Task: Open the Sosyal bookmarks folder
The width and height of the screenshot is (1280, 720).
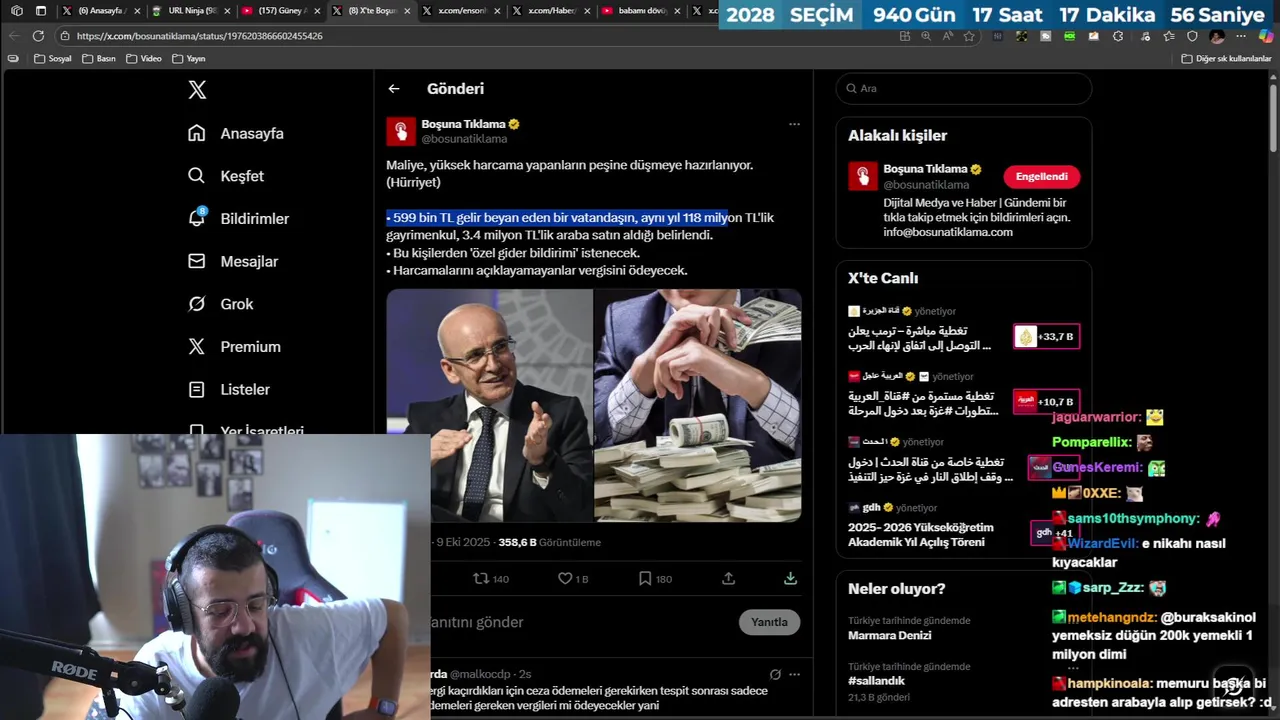Action: point(53,59)
